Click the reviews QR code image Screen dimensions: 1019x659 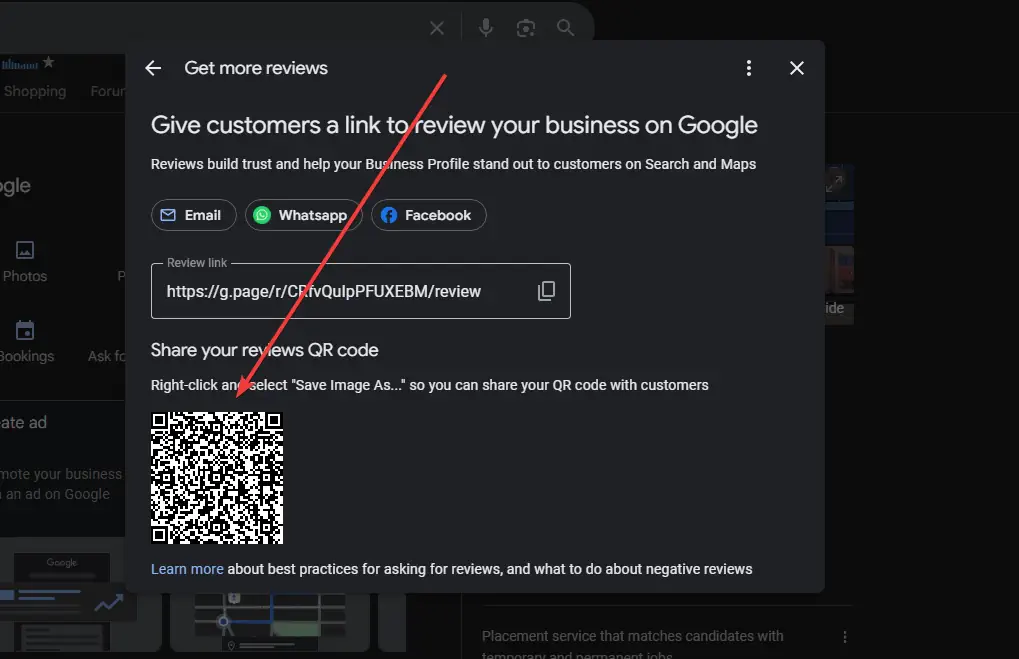click(x=217, y=478)
